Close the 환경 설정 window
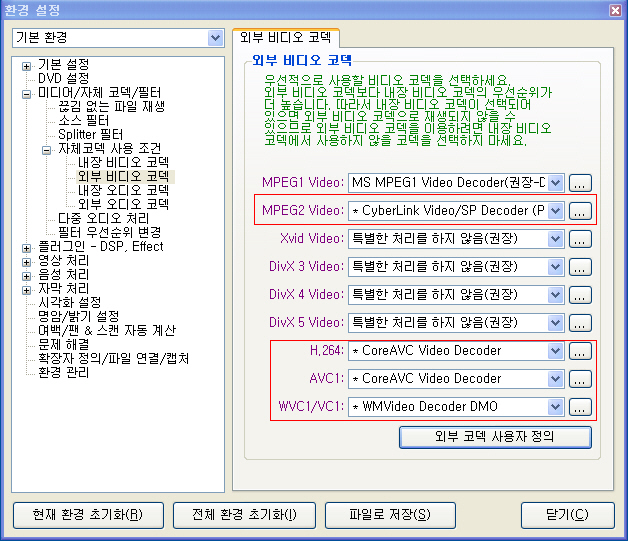Image resolution: width=628 pixels, height=541 pixels. [616, 10]
